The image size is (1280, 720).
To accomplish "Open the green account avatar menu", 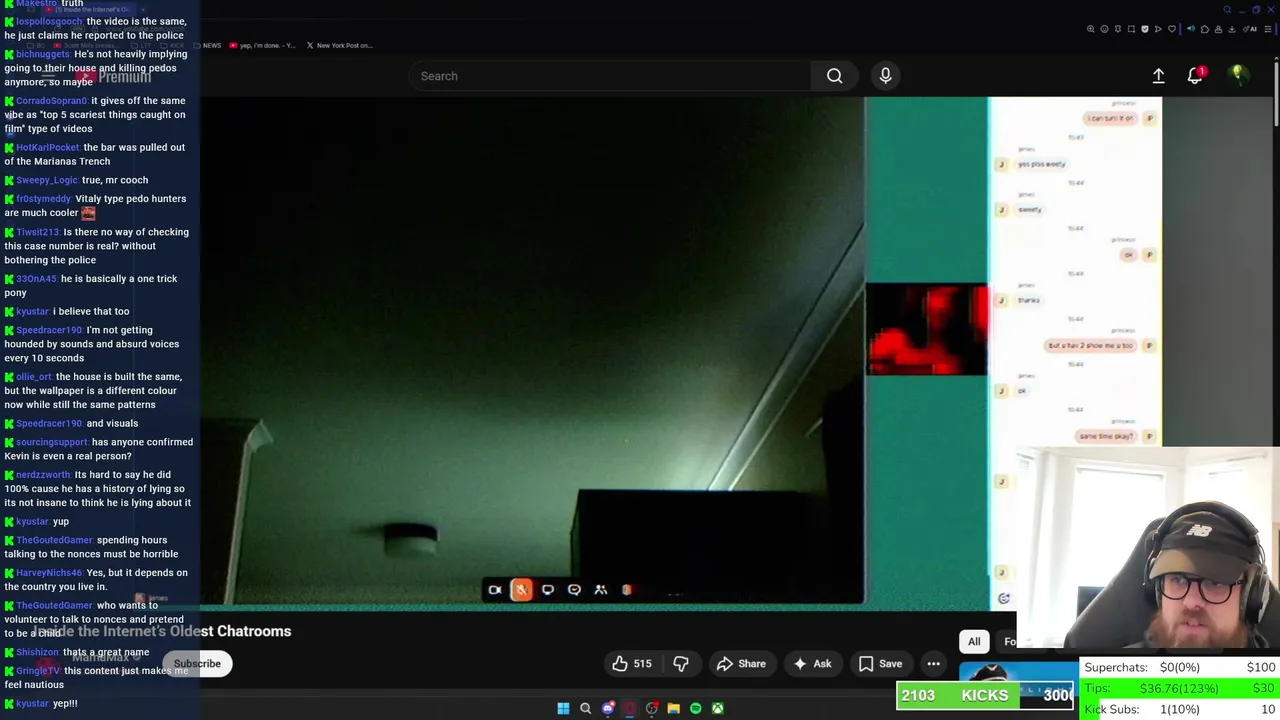I will click(1237, 75).
